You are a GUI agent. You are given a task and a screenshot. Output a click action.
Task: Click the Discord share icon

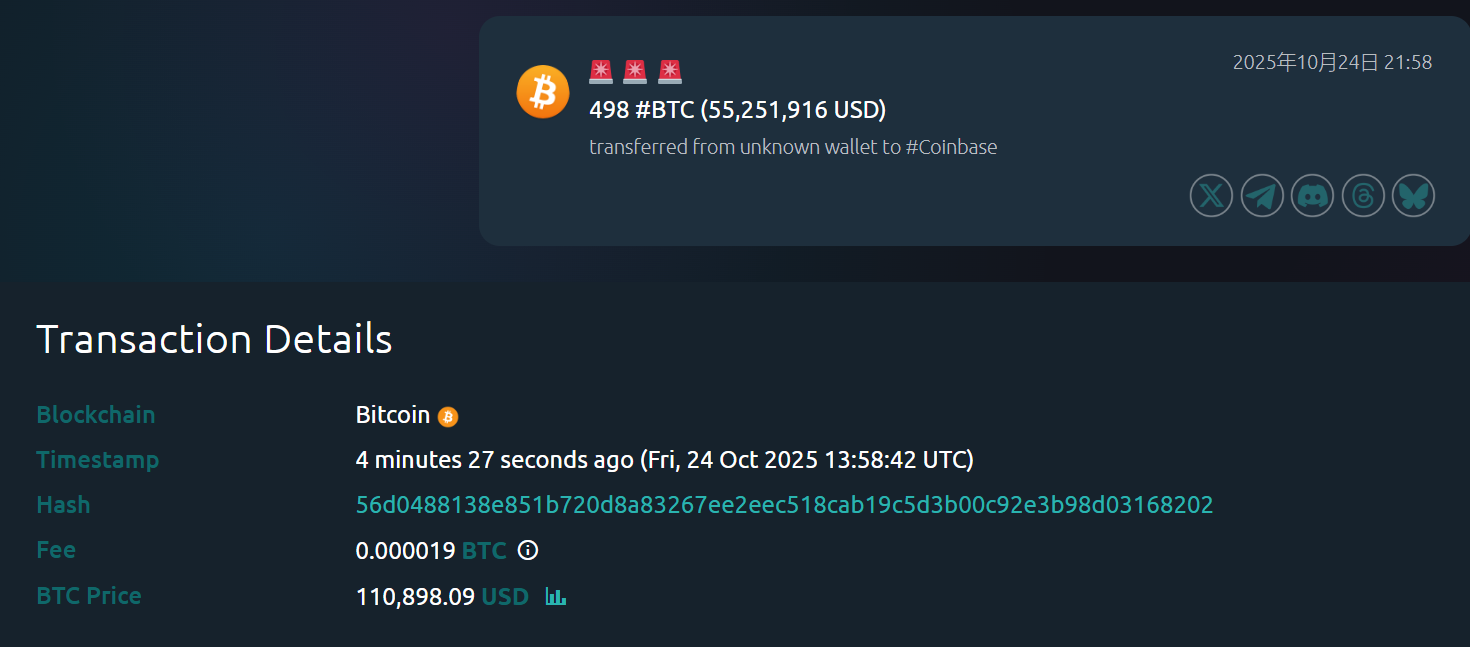(x=1312, y=195)
